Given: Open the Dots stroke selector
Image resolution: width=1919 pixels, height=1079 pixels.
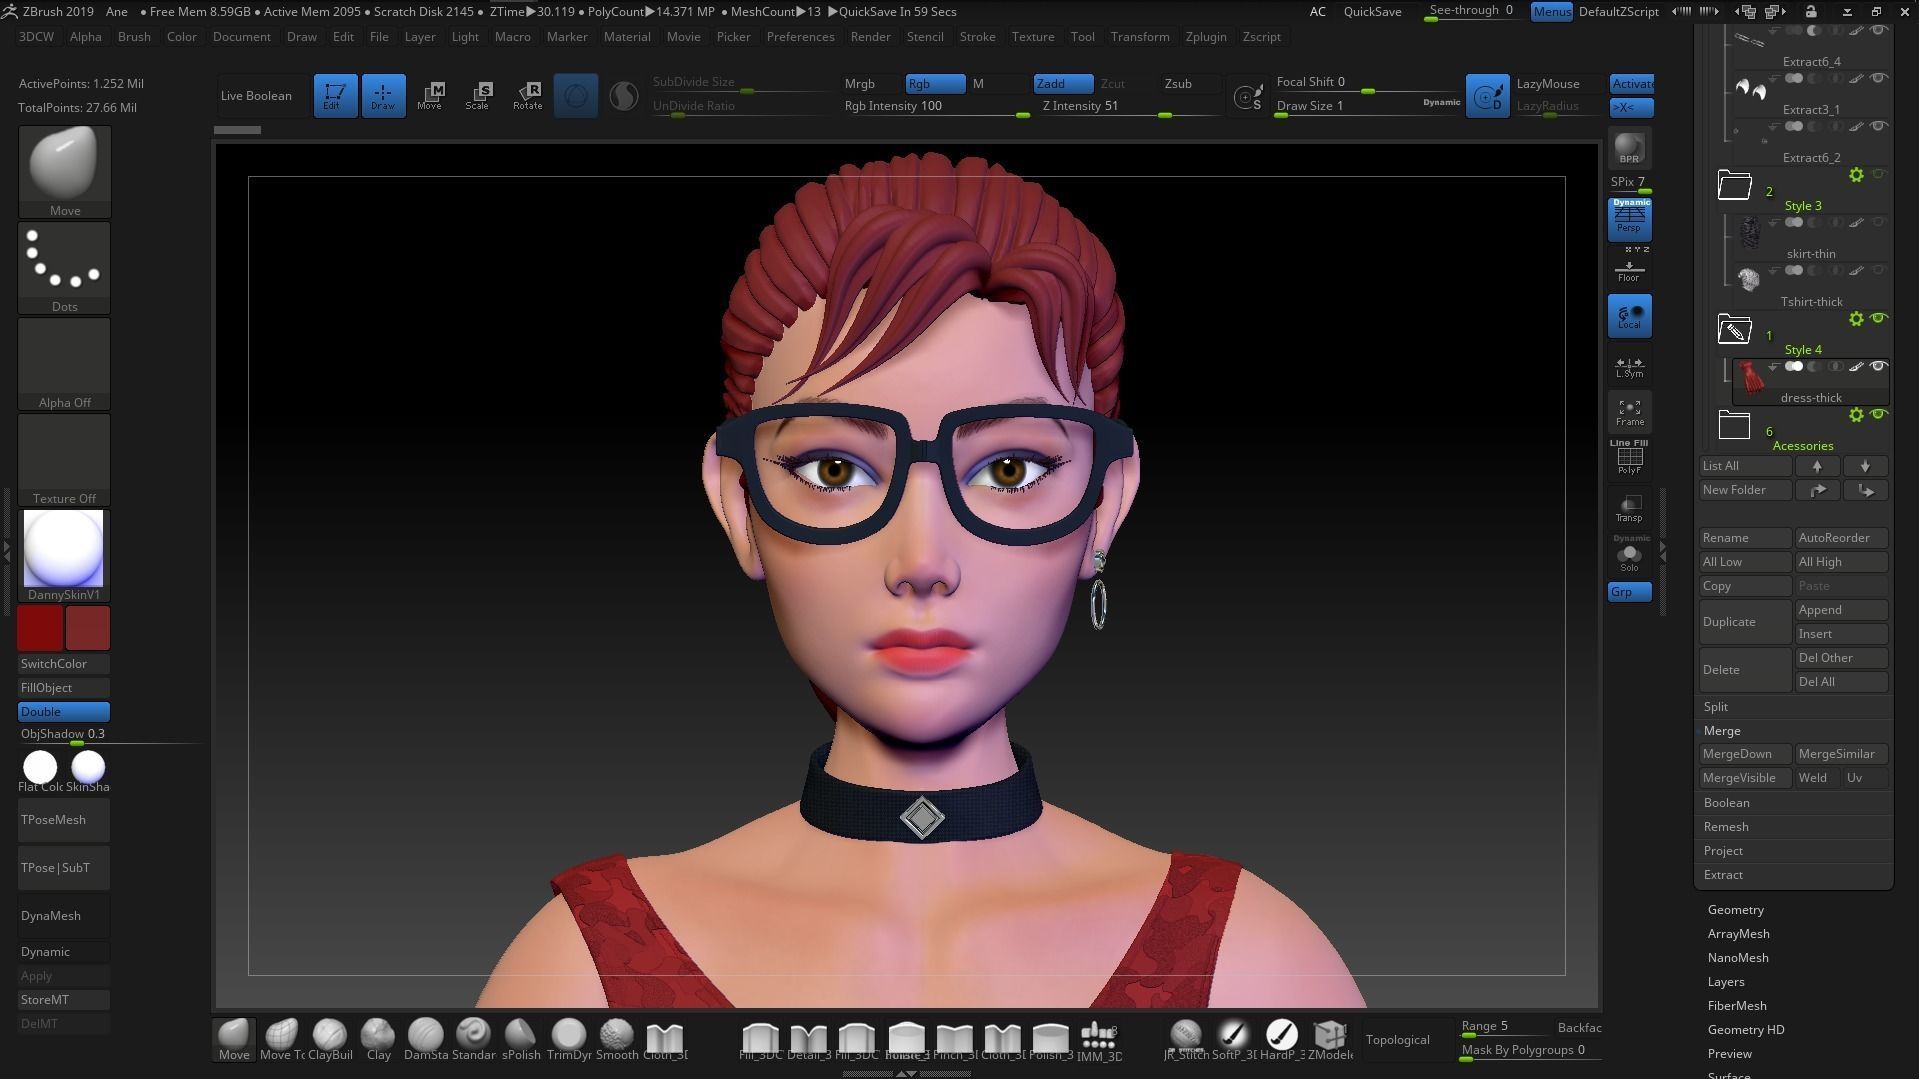Looking at the screenshot, I should [x=65, y=268].
